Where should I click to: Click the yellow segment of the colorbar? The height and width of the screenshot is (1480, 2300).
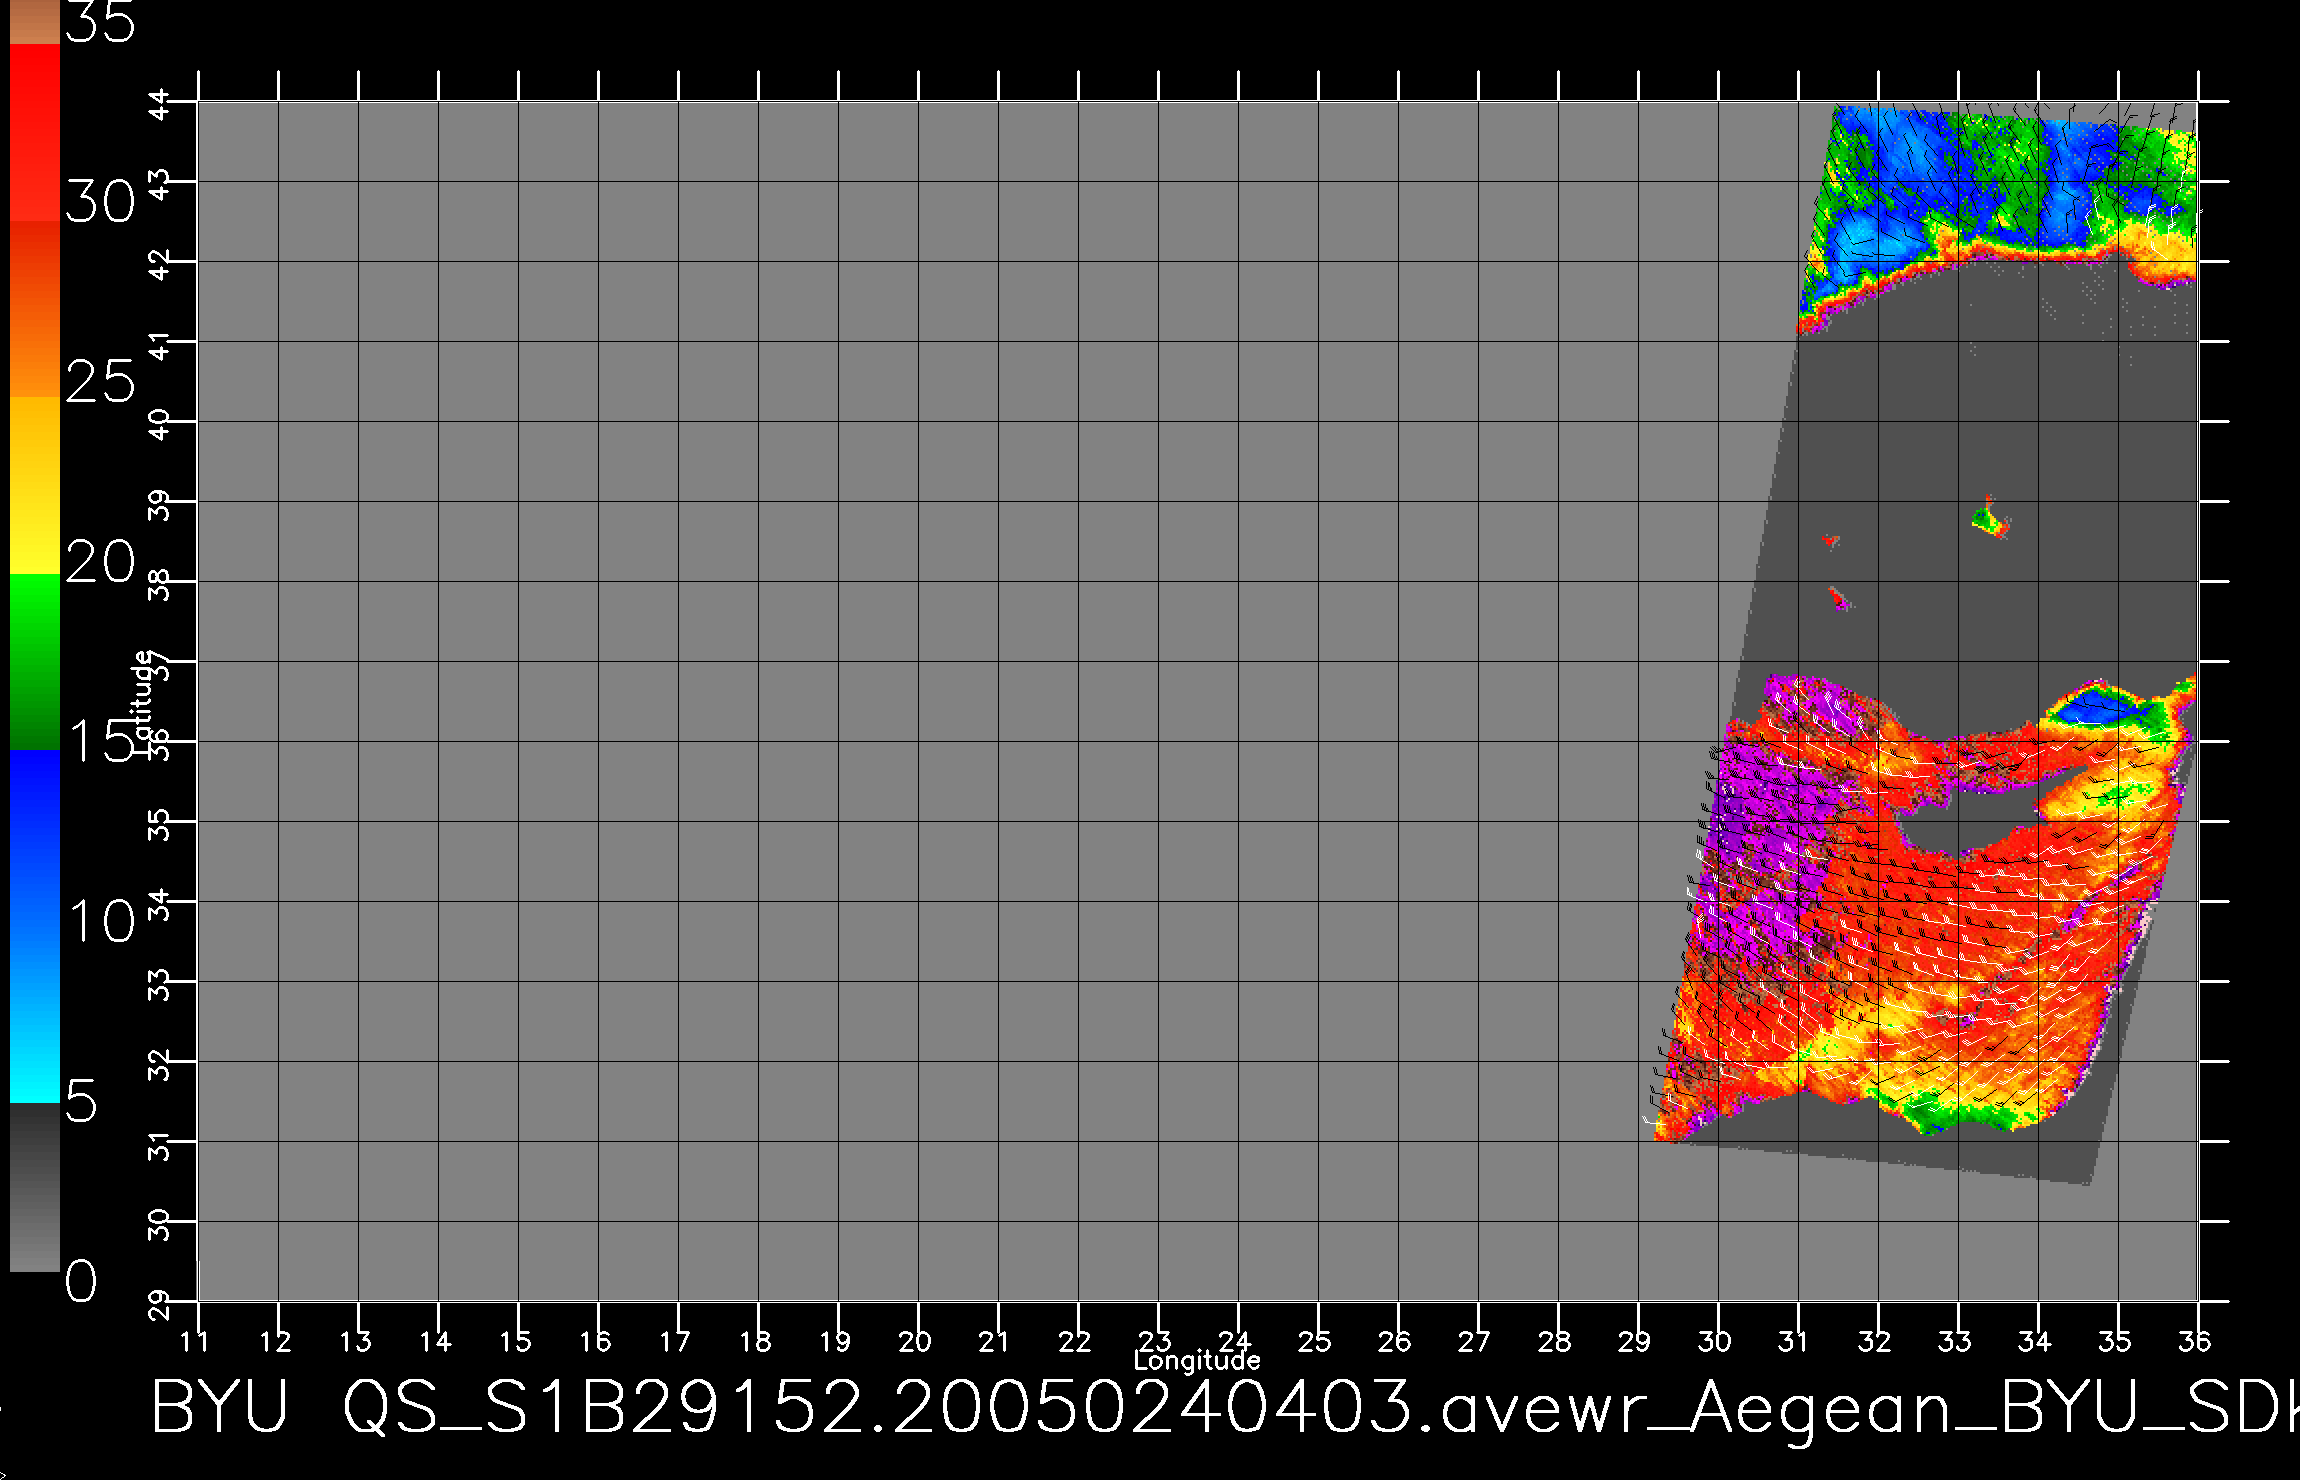click(35, 486)
